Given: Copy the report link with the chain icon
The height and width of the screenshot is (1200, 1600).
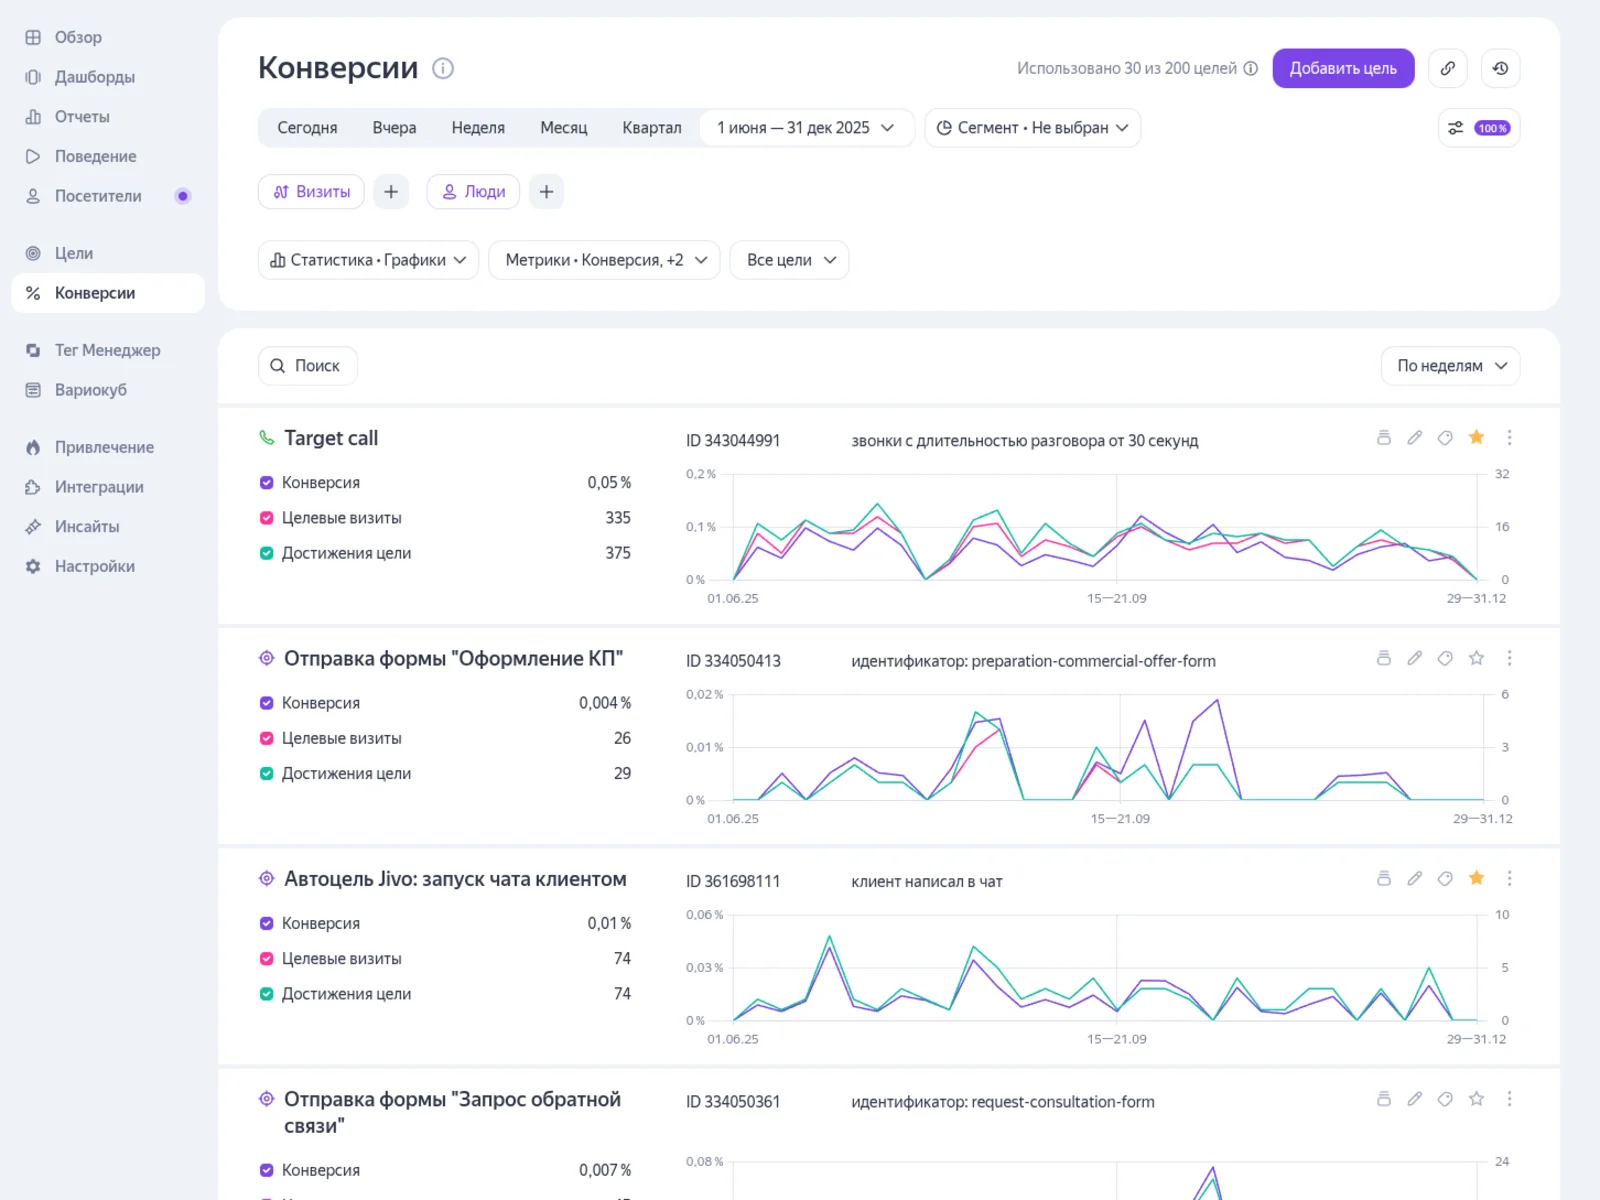Looking at the screenshot, I should [x=1448, y=68].
